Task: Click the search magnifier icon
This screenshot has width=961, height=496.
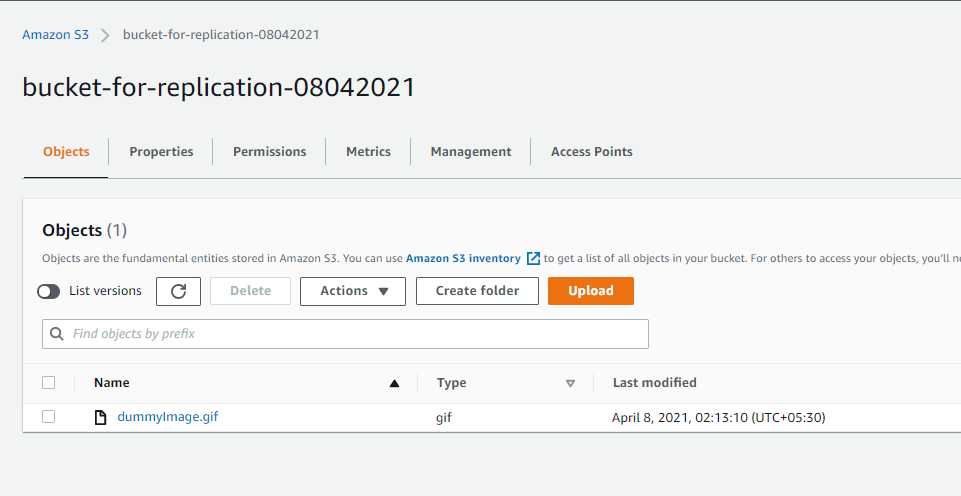Action: point(57,334)
